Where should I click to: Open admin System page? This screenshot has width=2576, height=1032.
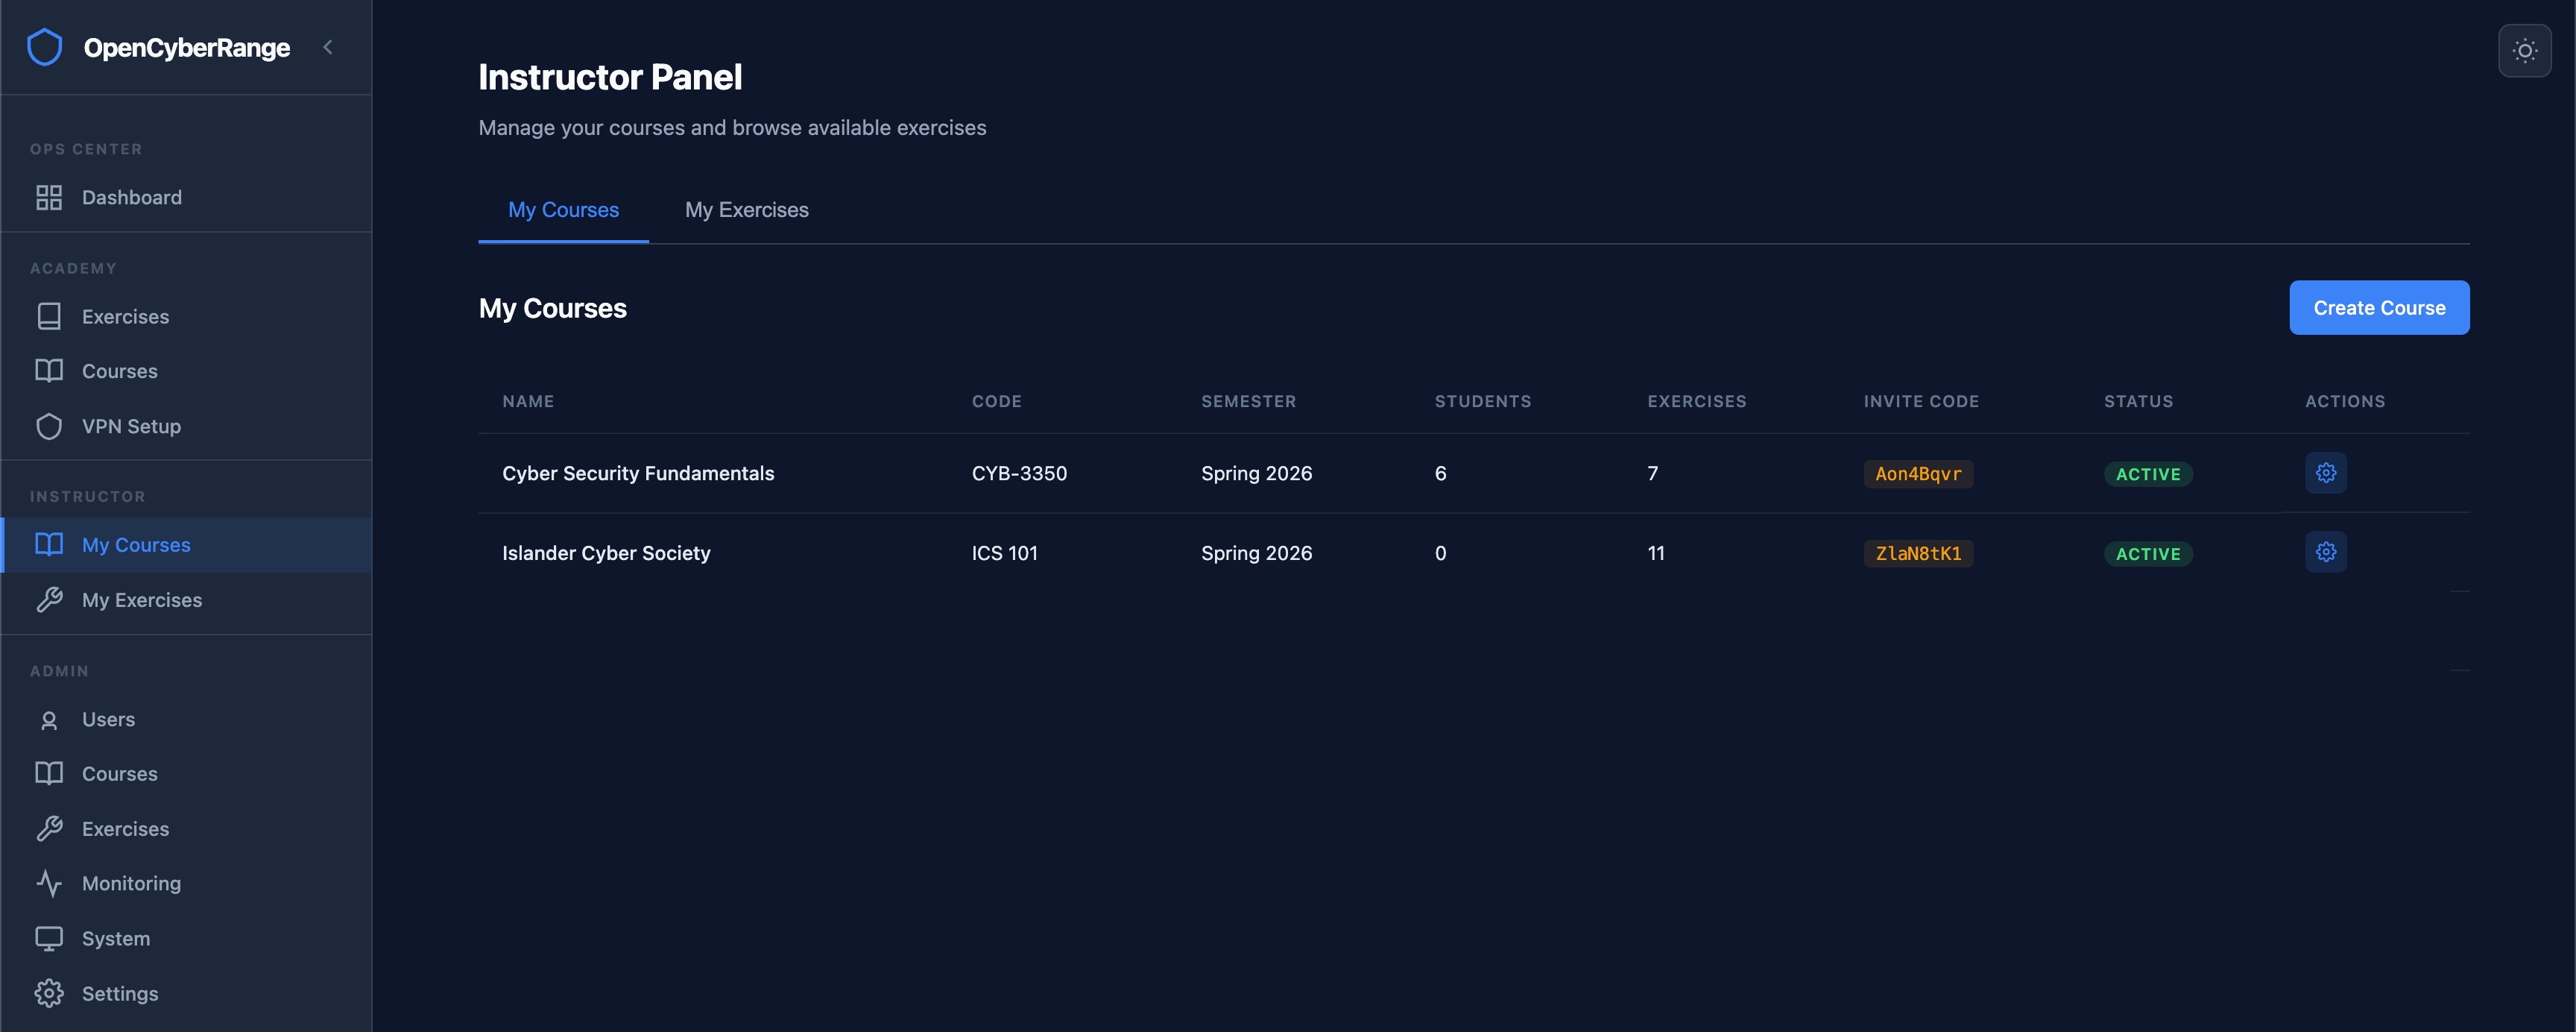coord(115,938)
